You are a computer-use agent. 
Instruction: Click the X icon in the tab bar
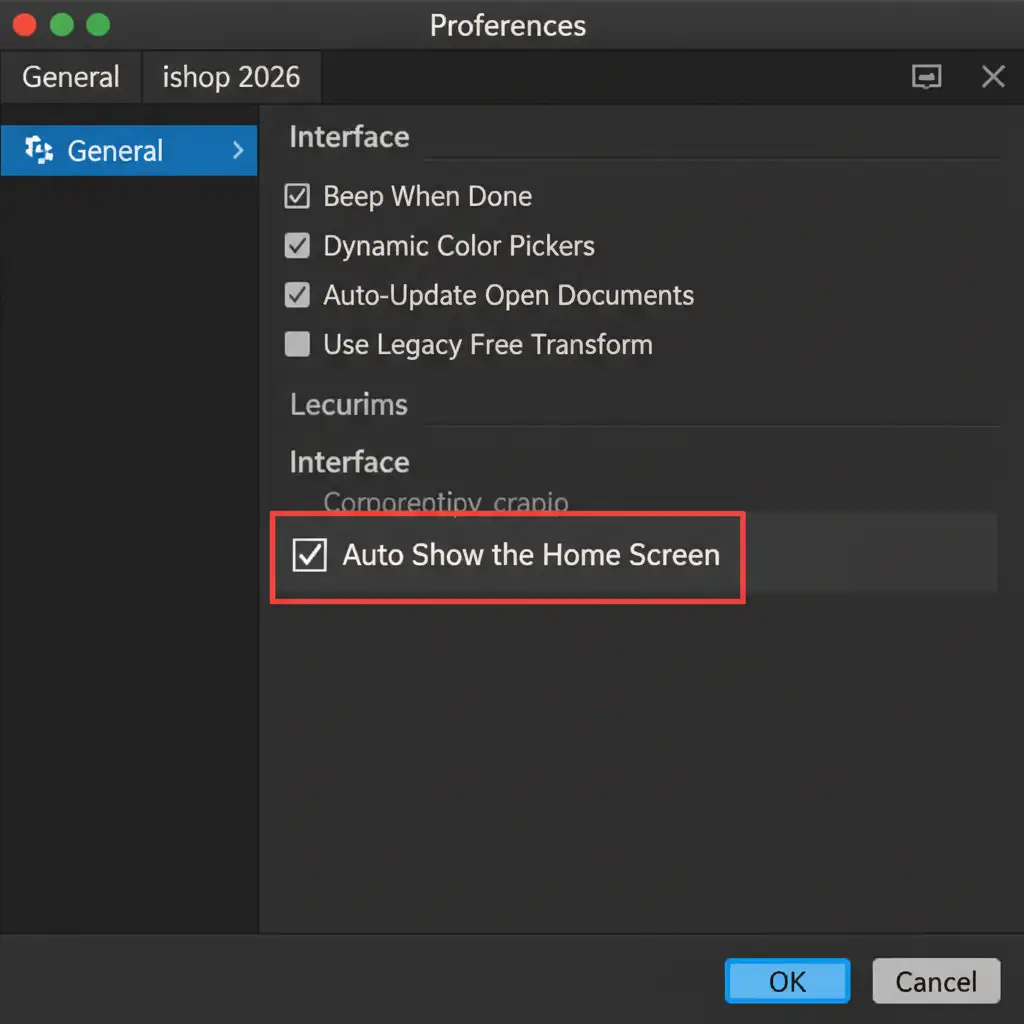(x=993, y=77)
